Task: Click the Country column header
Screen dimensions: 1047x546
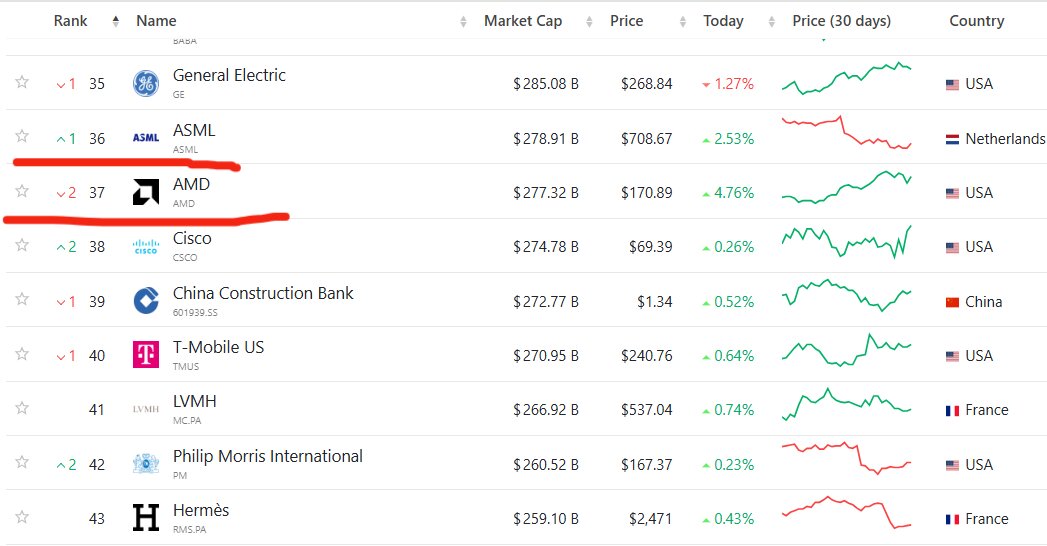Action: (976, 21)
